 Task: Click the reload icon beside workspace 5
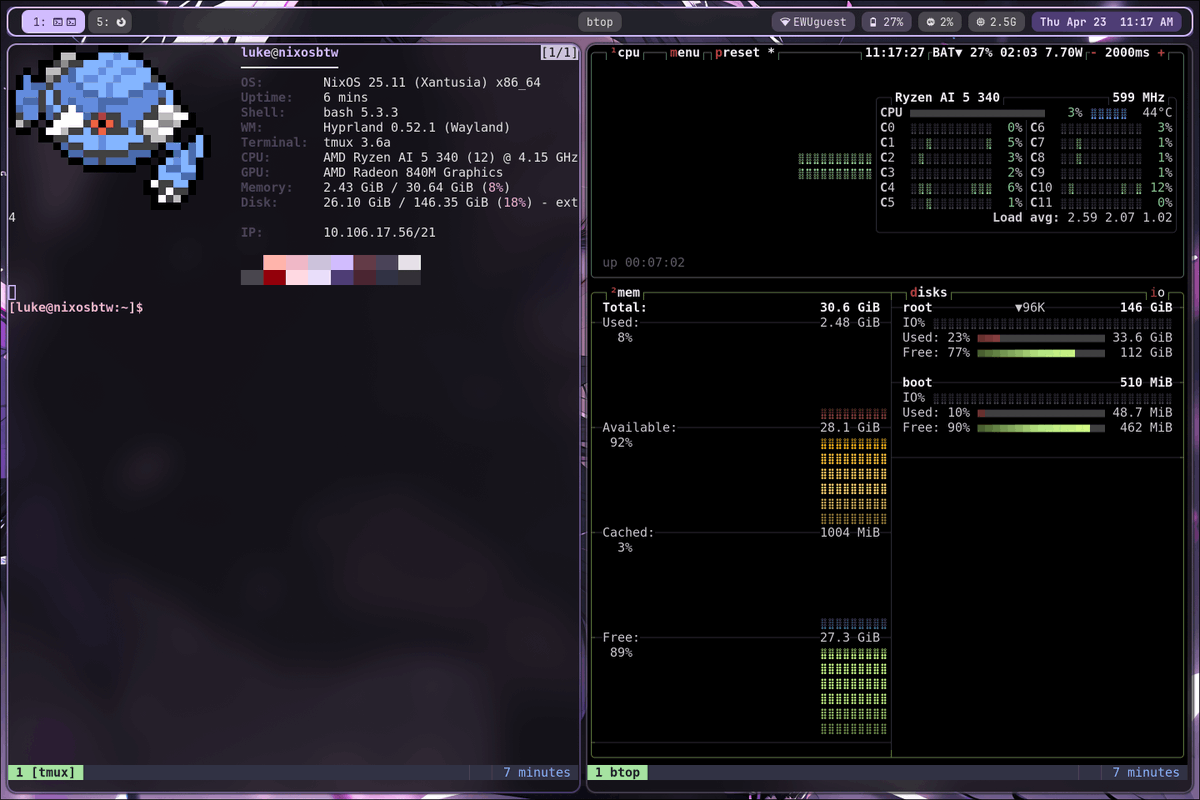(x=122, y=21)
